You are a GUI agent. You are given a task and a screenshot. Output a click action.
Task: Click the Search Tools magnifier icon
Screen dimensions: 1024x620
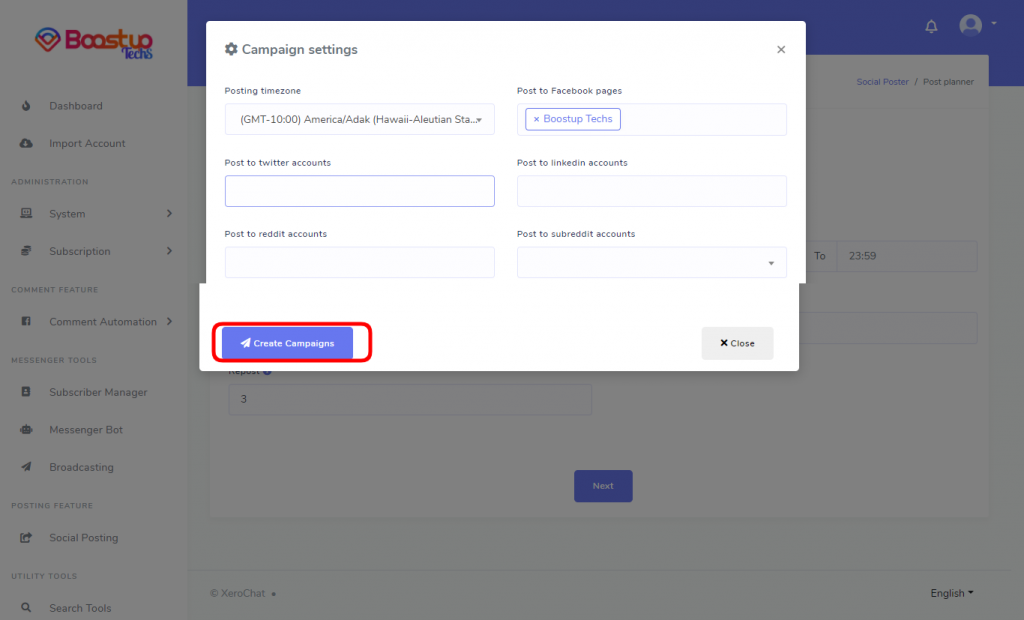coord(26,608)
